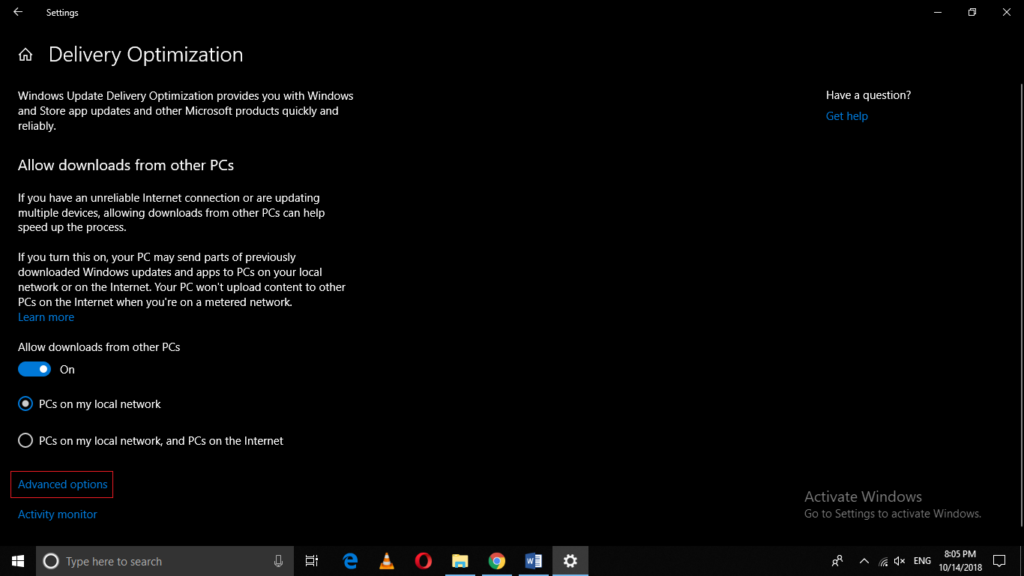Minimize the Settings window

[x=938, y=12]
